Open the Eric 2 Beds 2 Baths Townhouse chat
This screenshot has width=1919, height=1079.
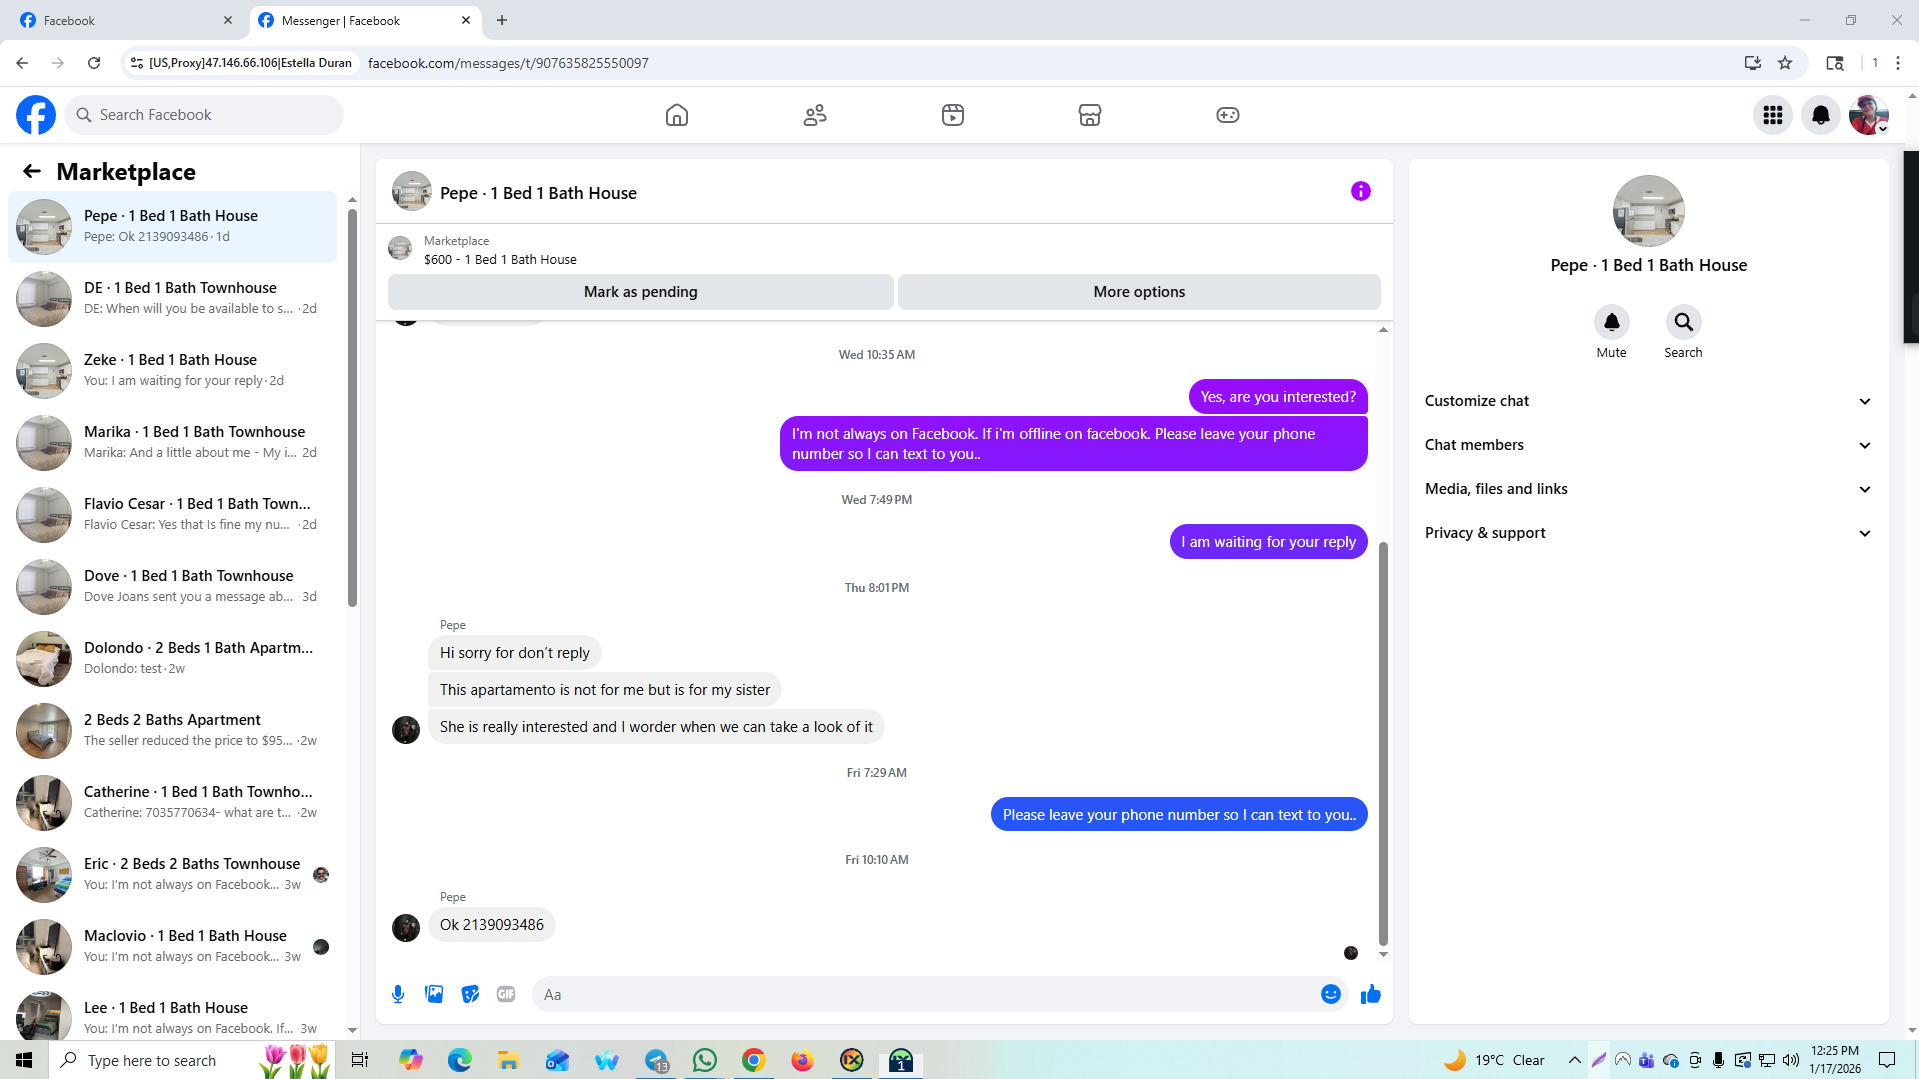coord(173,874)
